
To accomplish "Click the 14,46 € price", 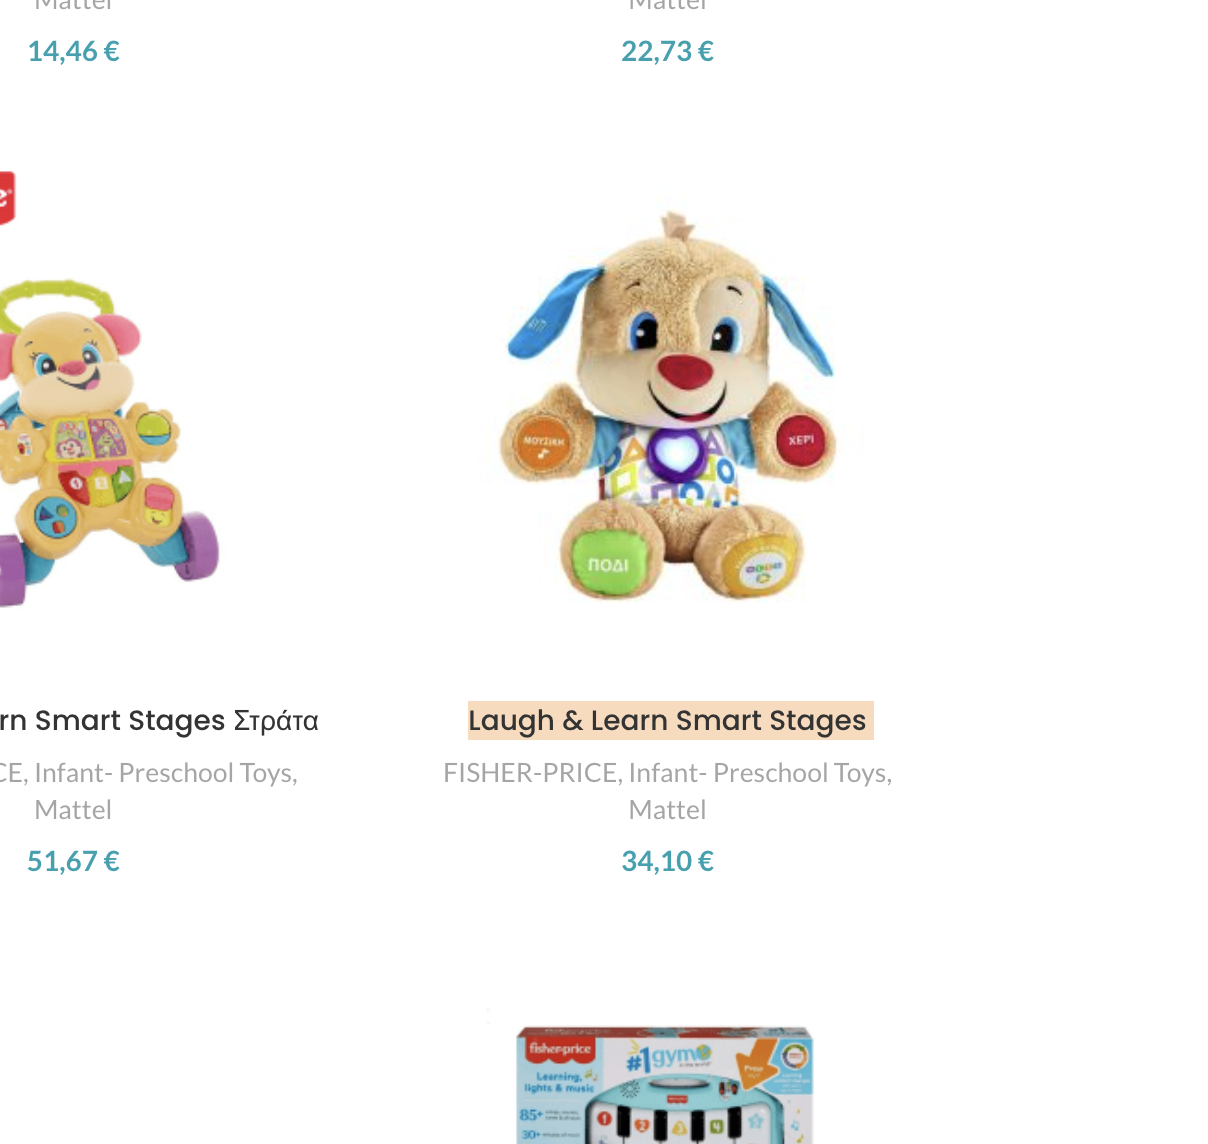I will [73, 51].
